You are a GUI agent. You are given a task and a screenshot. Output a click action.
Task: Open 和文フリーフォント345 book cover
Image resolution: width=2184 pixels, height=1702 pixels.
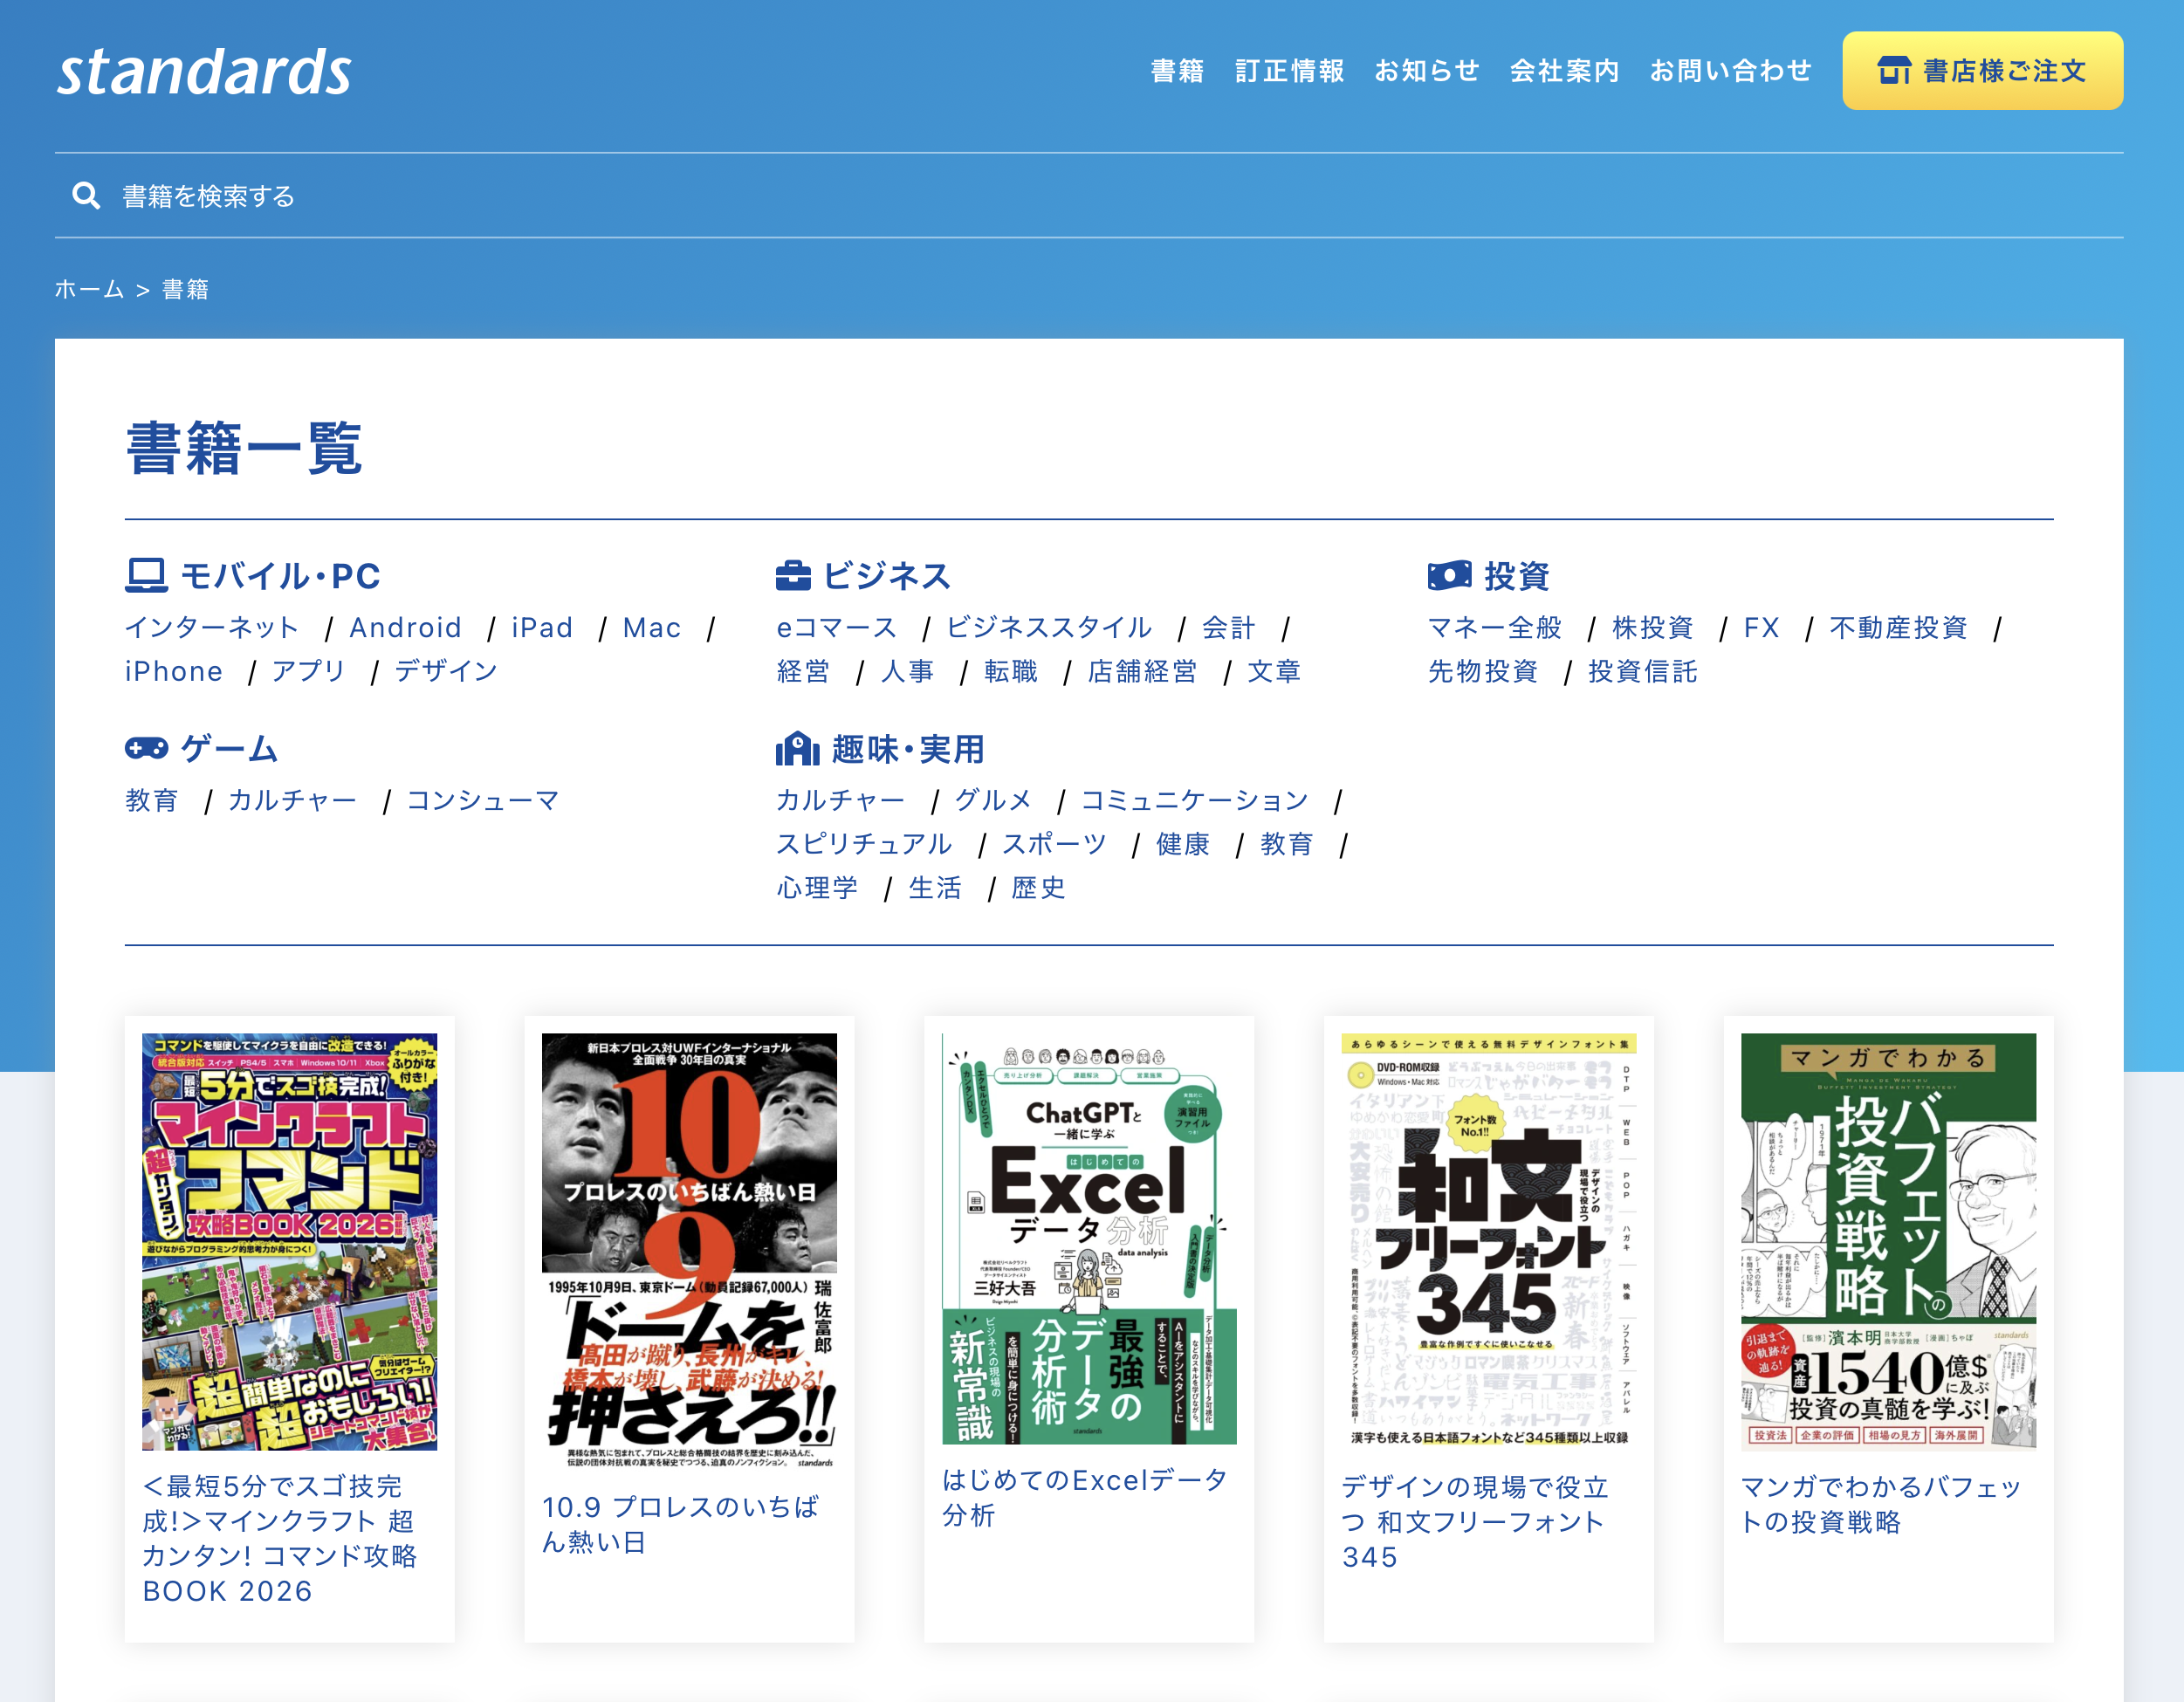(1488, 1240)
